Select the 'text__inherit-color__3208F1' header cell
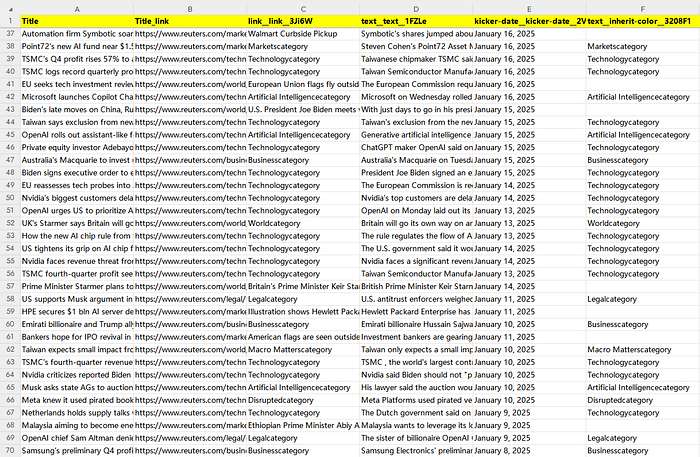 pos(643,21)
